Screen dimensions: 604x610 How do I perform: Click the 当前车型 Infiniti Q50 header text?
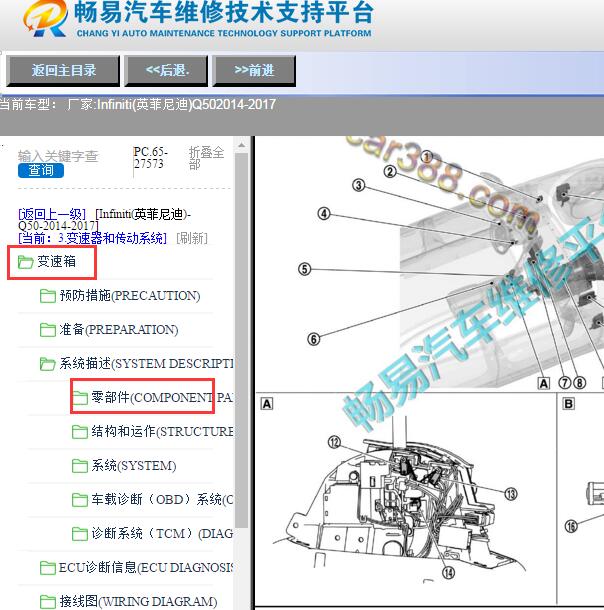[x=138, y=105]
